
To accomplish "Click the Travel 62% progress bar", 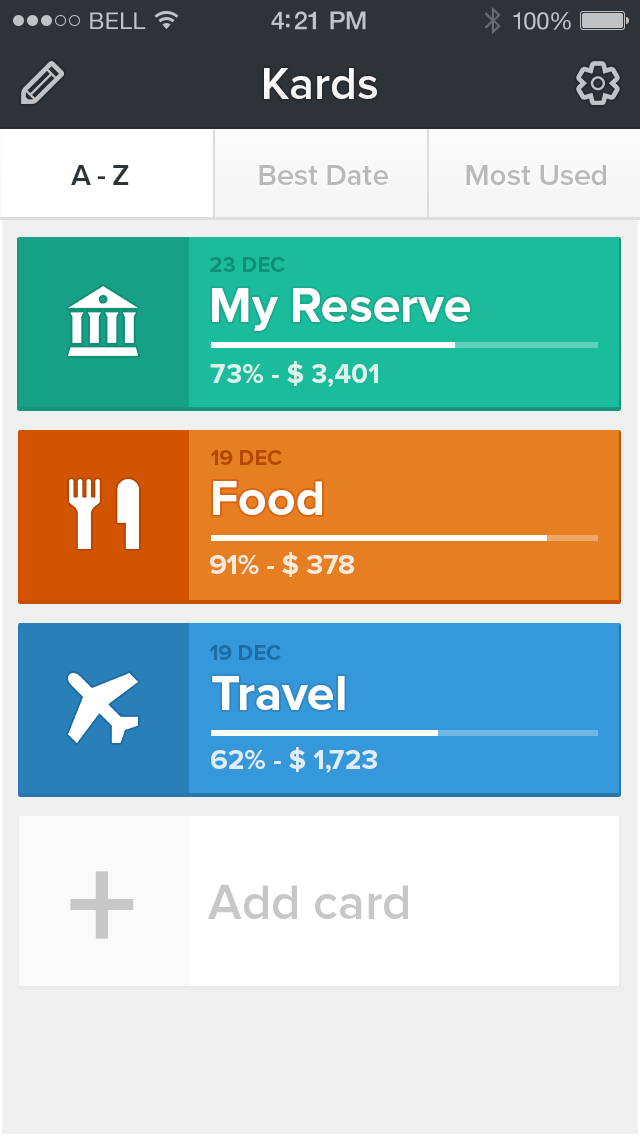I will pos(404,733).
